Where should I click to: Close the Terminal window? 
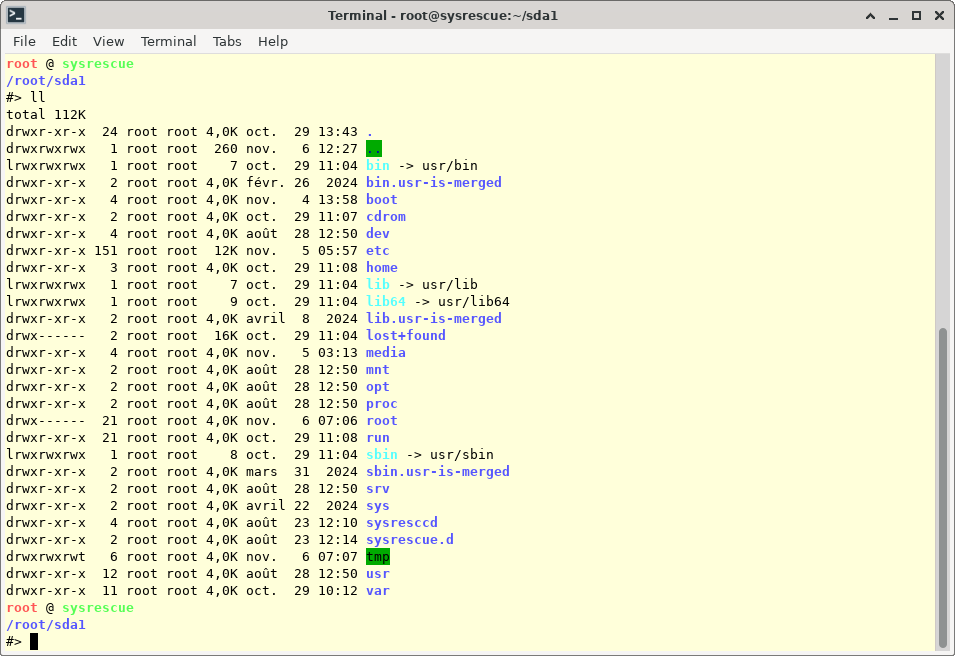point(937,15)
